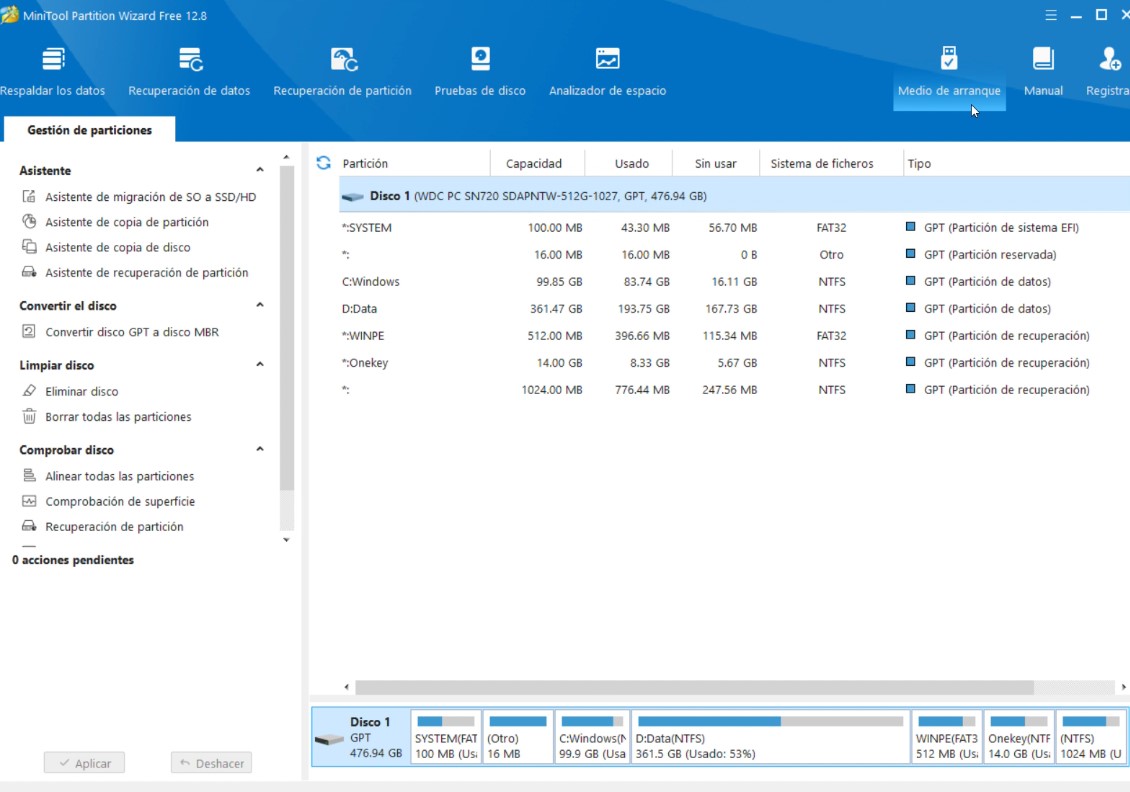Viewport: 1130px width, 792px height.
Task: Collapse the Asistente section
Action: (260, 171)
